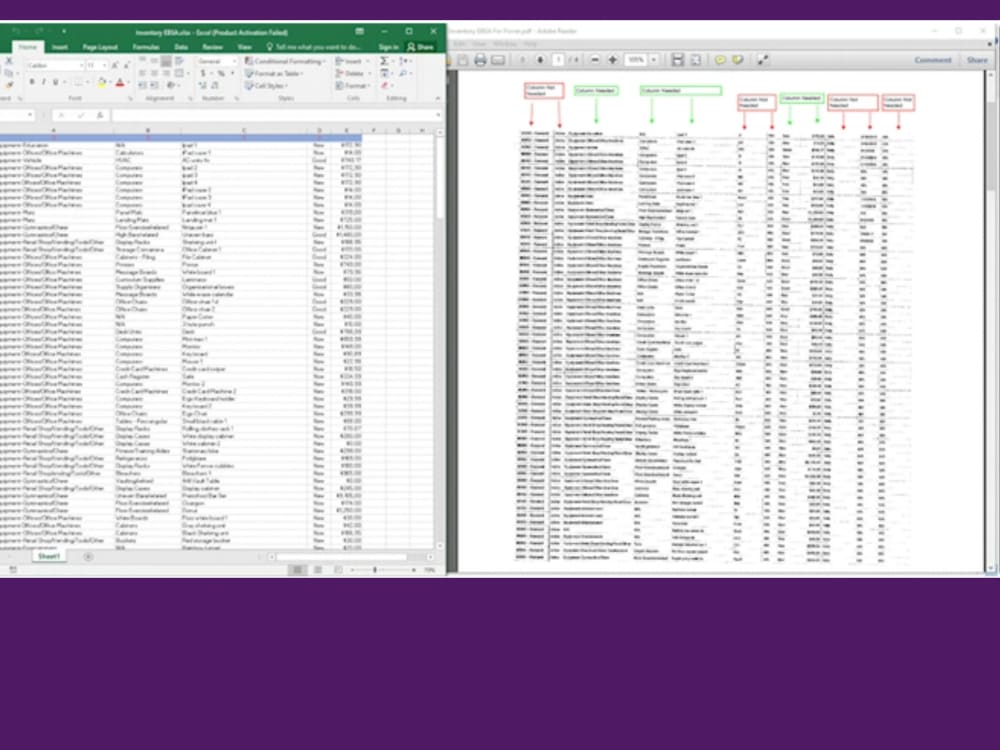Adjust the Excel zoom slider
The height and width of the screenshot is (750, 1000).
[x=375, y=570]
